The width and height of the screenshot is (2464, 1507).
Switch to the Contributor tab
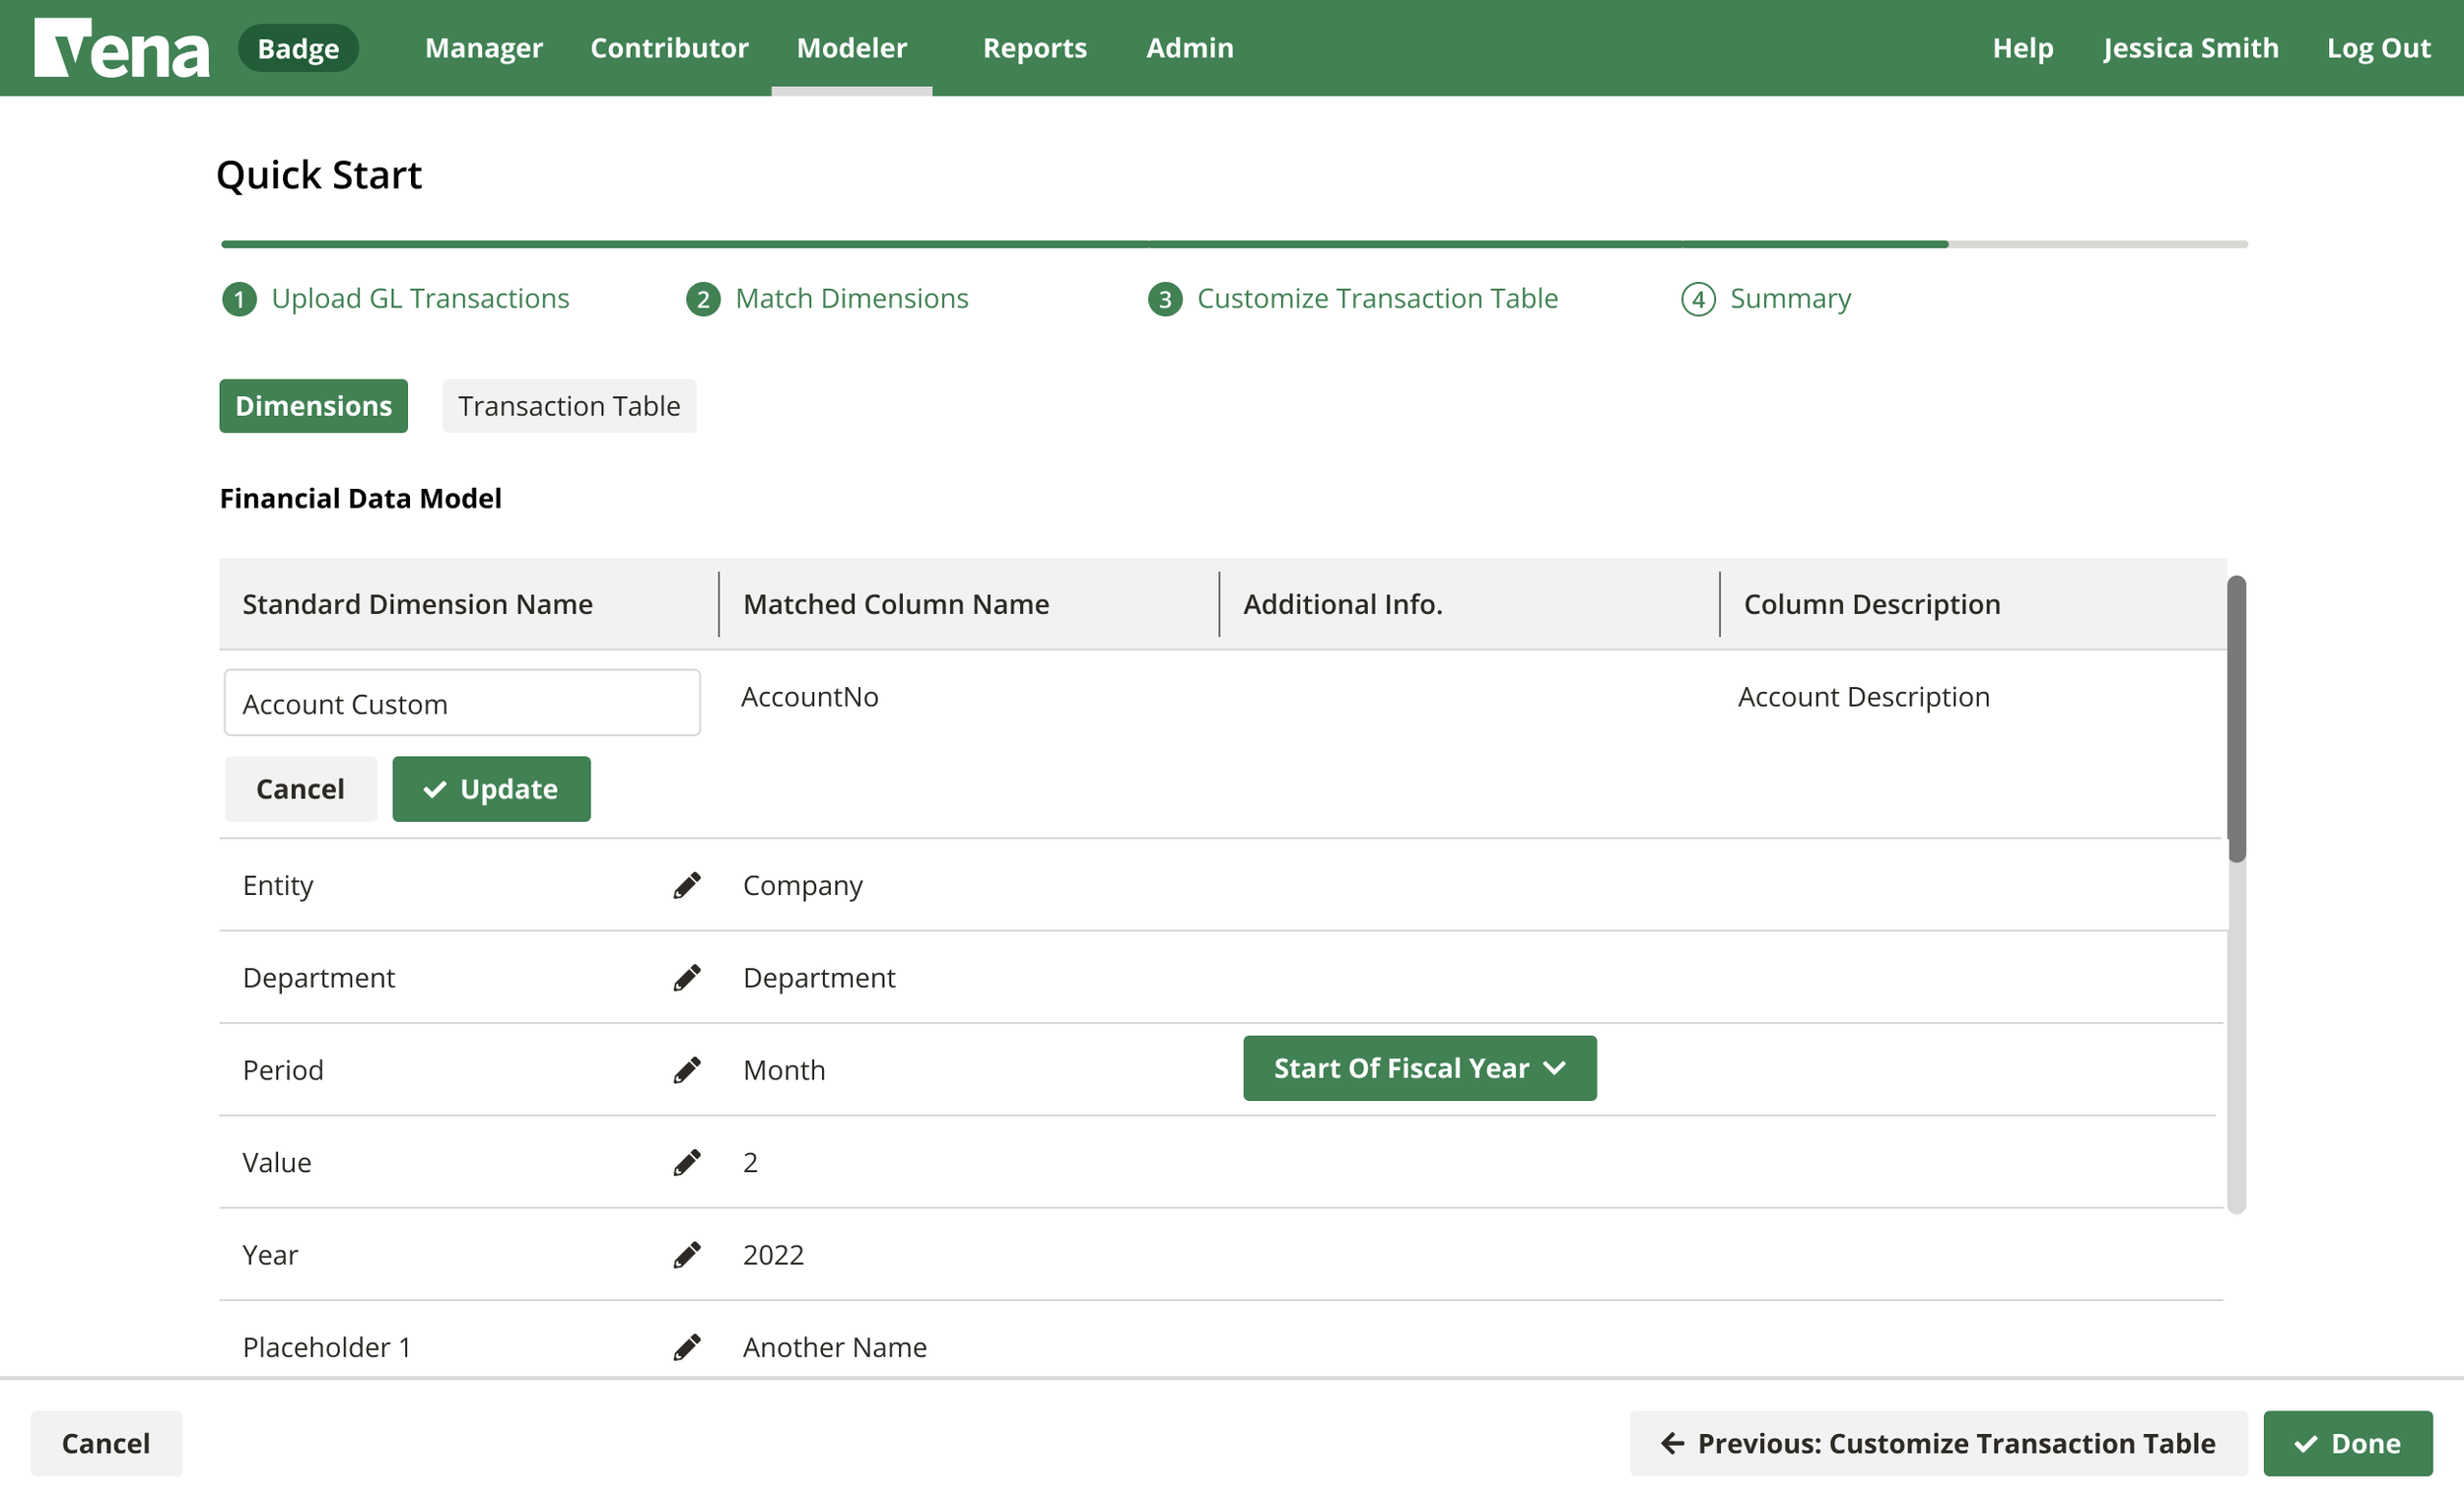(x=669, y=47)
